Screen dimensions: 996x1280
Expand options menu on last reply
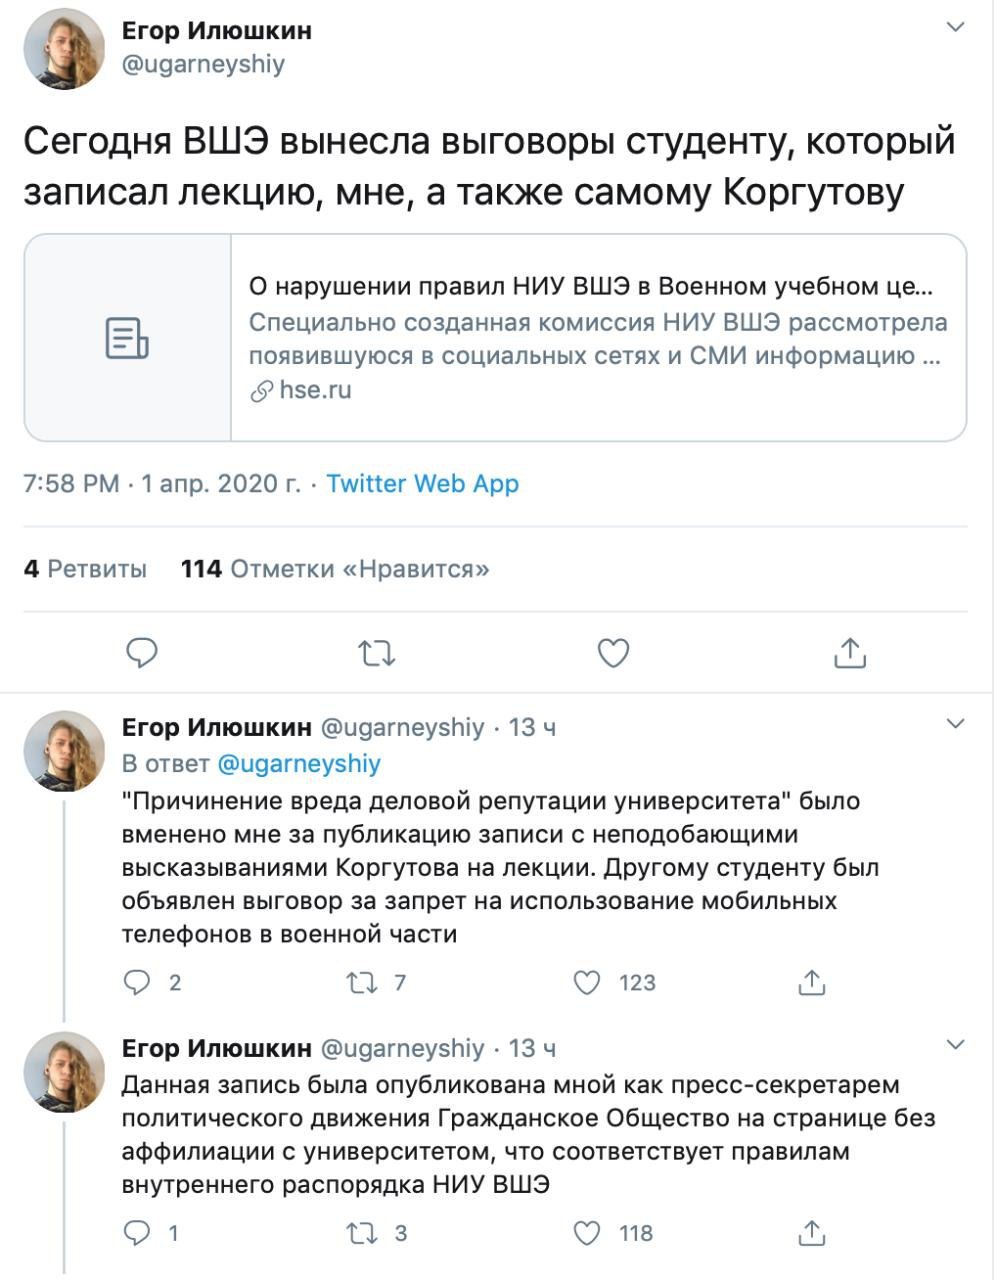click(956, 1045)
